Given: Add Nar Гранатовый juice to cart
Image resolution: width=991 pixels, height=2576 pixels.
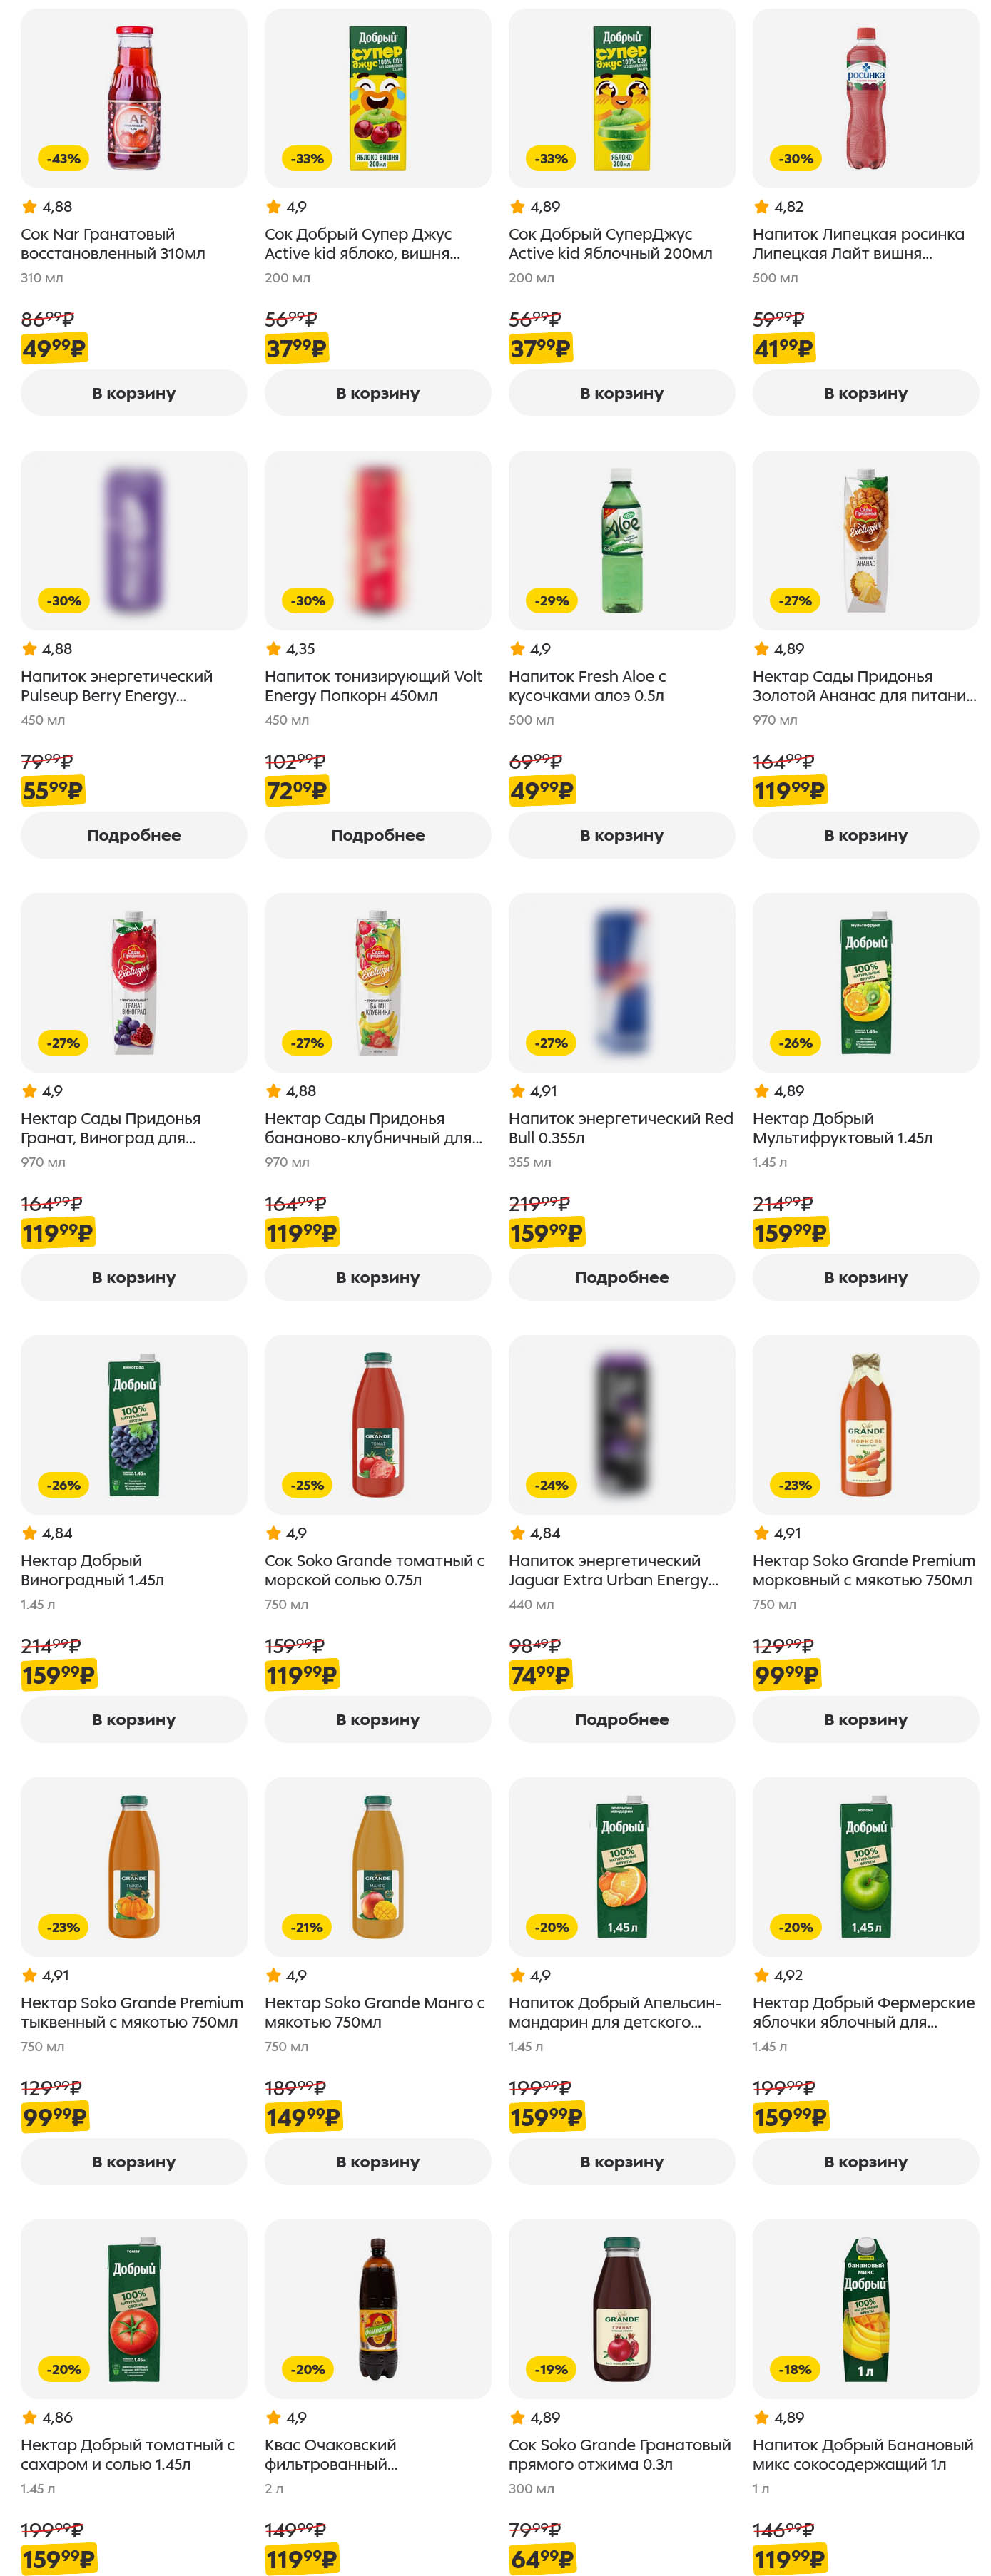Looking at the screenshot, I should coord(133,393).
